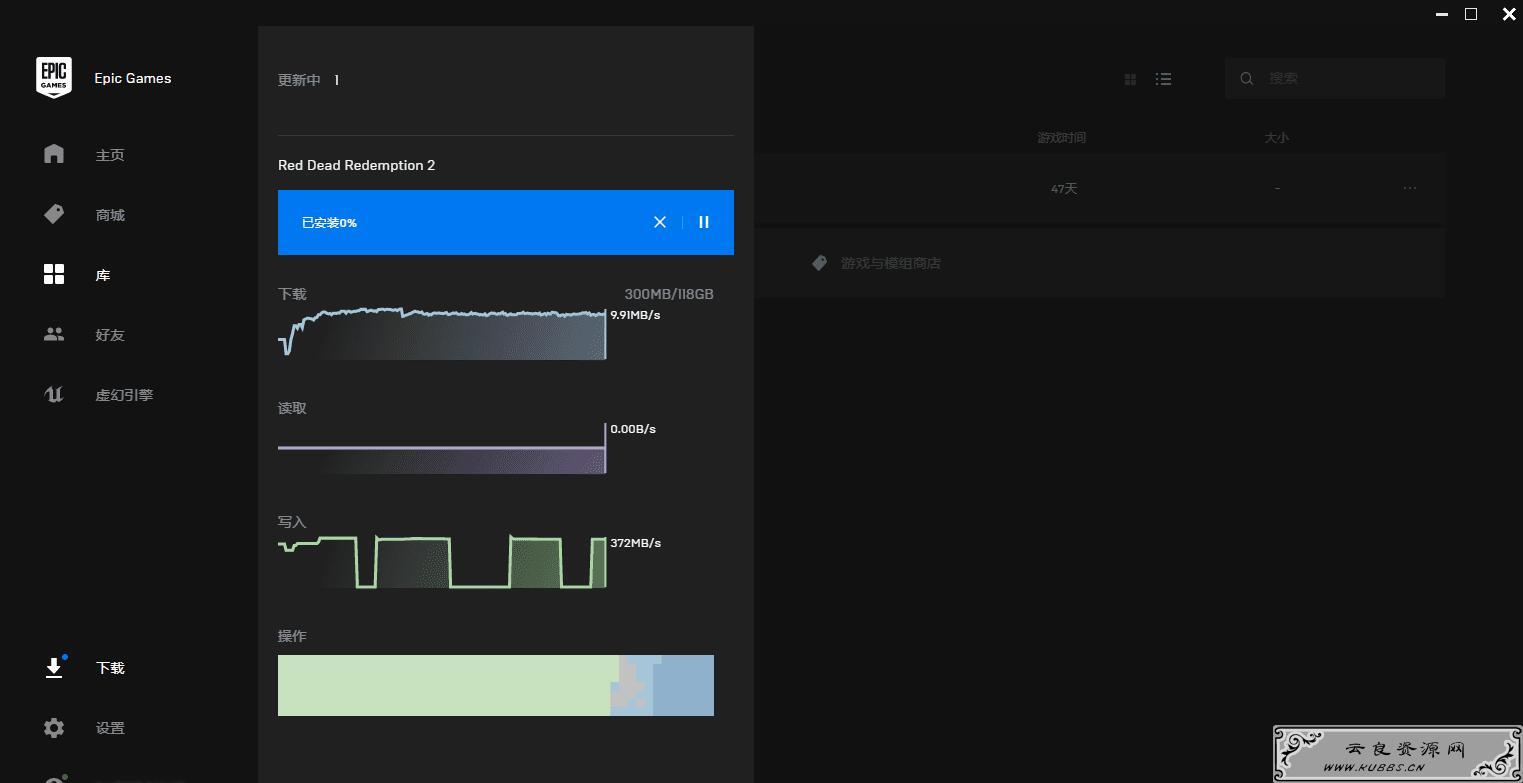
Task: Click the 下载 downloads arrow icon
Action: click(54, 668)
